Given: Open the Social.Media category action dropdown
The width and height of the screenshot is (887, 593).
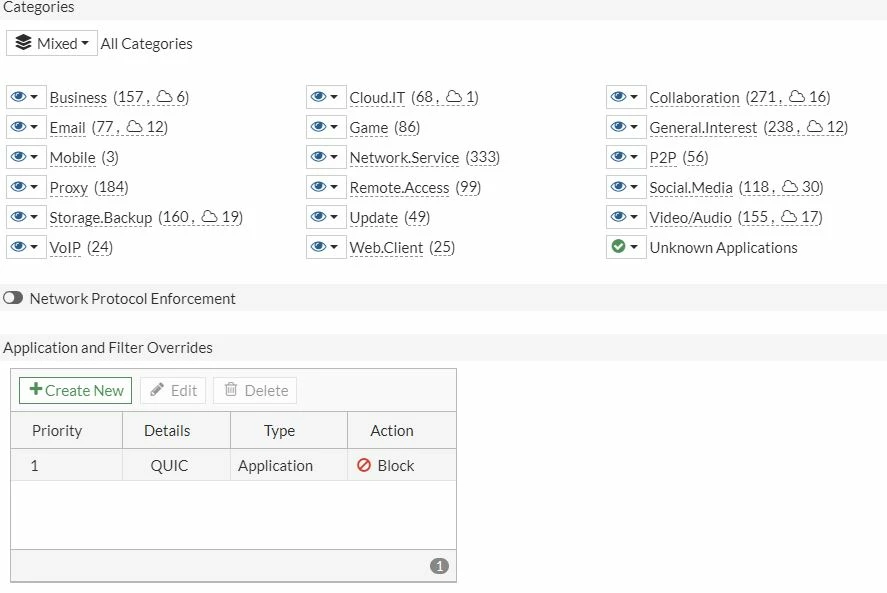Looking at the screenshot, I should pos(626,187).
